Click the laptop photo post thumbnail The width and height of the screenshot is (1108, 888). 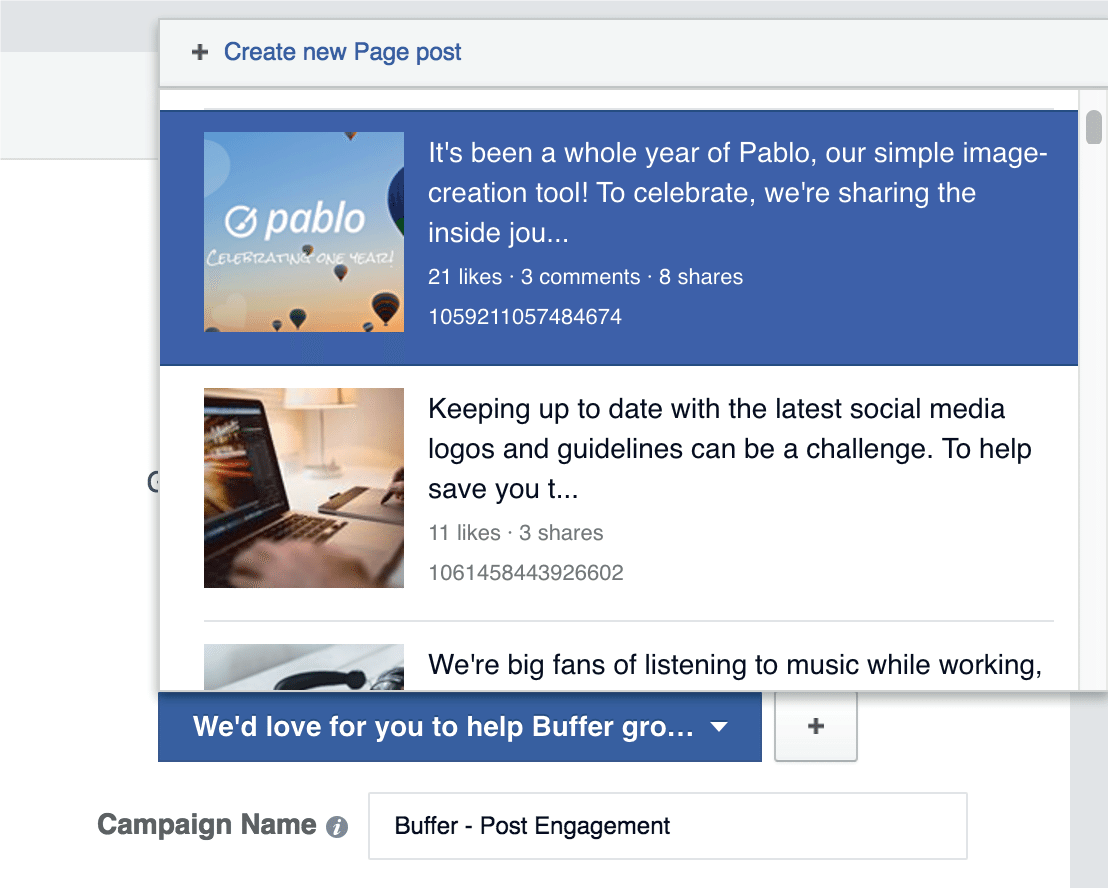304,488
